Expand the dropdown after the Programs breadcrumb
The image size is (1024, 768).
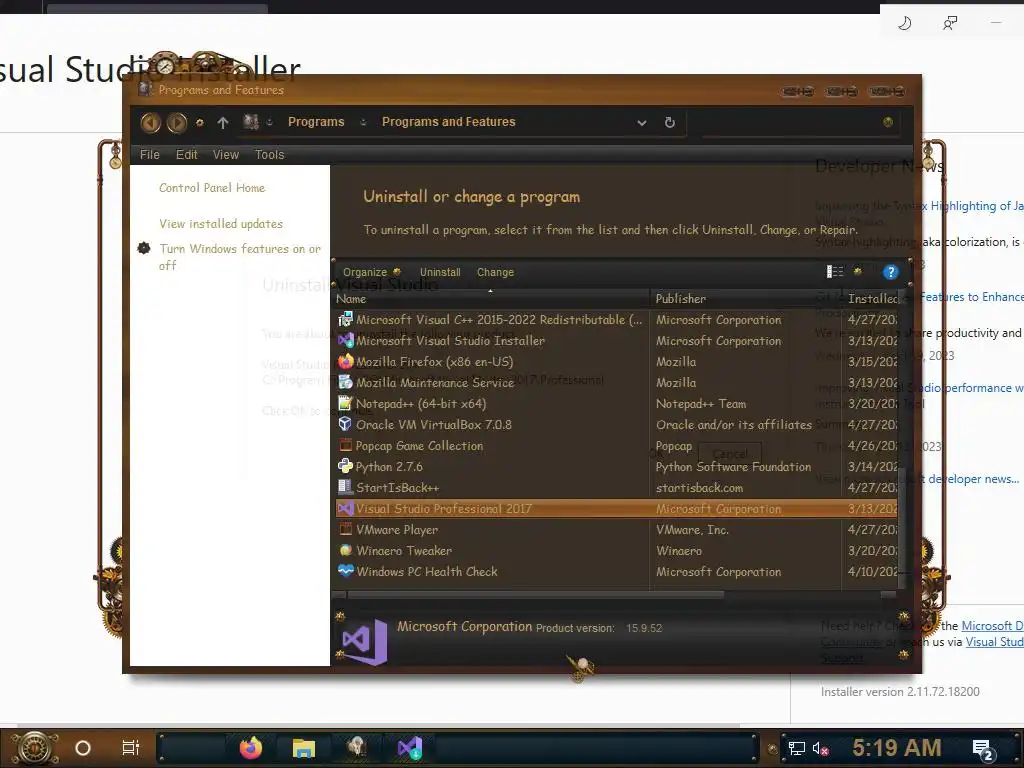point(363,122)
